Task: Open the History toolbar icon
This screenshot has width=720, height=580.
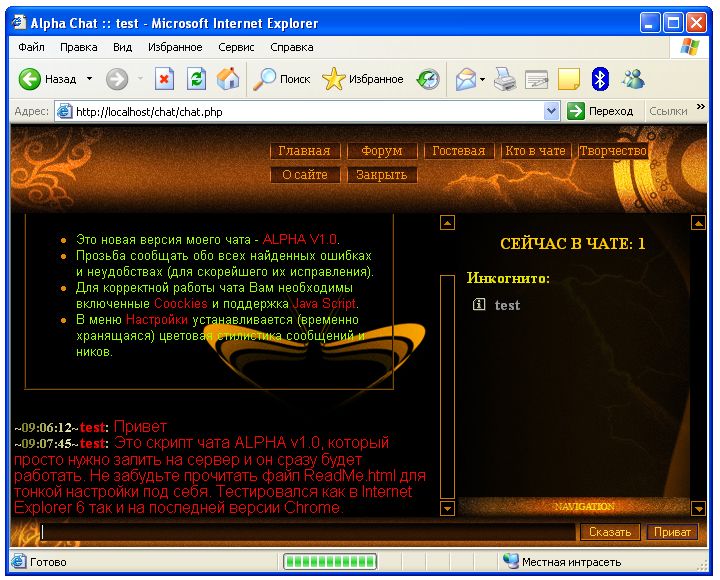Action: 428,79
